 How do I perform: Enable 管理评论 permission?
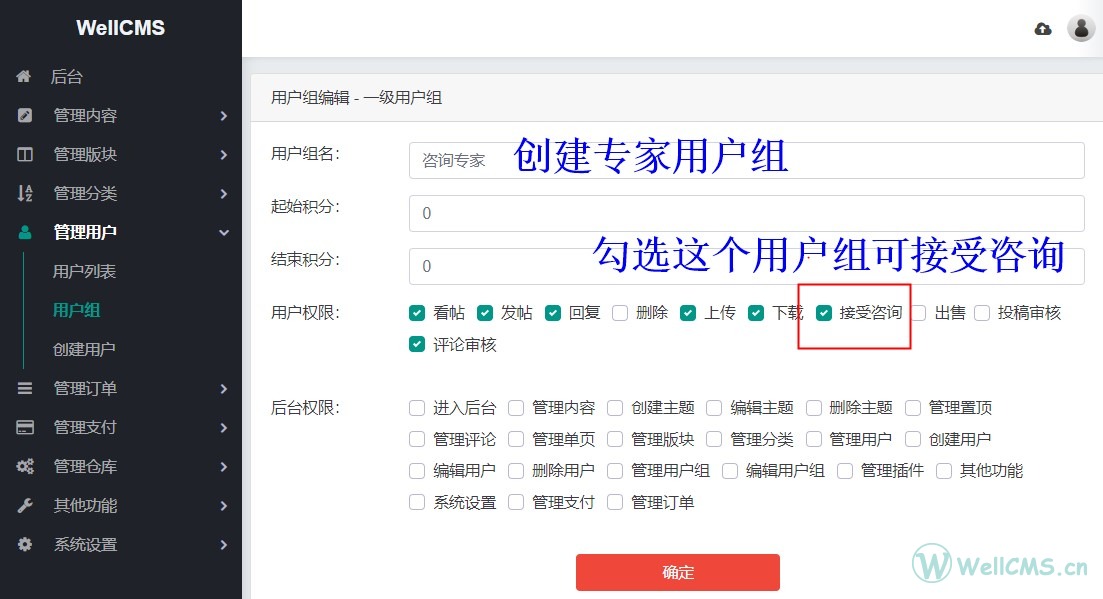[x=417, y=439]
